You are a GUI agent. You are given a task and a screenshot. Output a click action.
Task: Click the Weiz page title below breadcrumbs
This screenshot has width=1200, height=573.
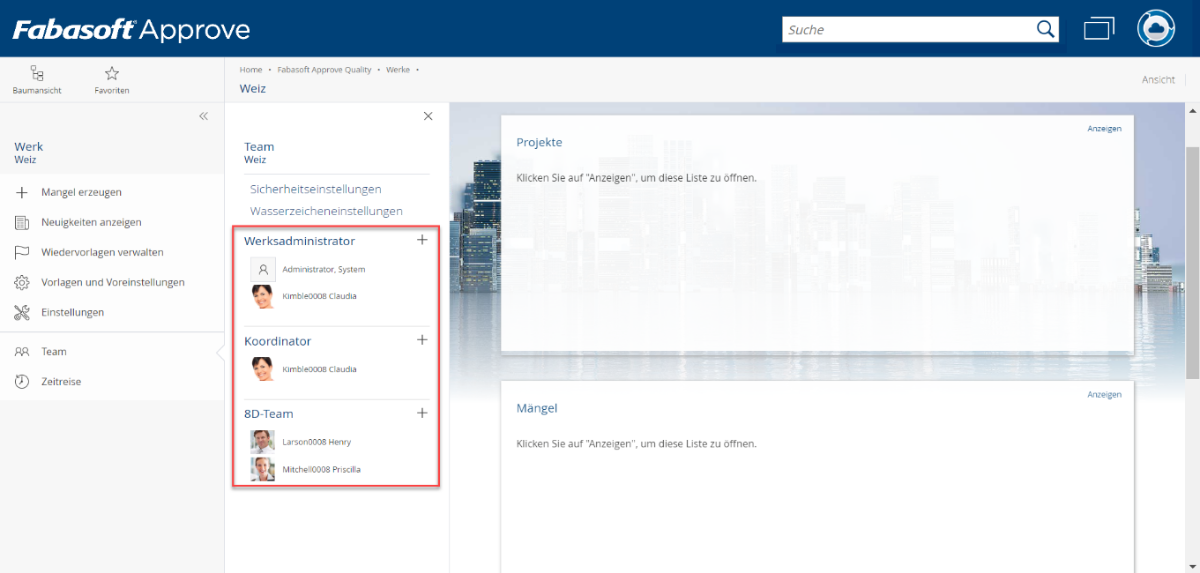pos(253,88)
